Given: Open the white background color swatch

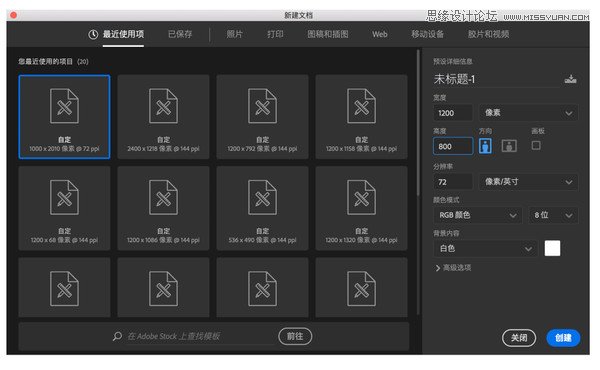Looking at the screenshot, I should [x=552, y=248].
